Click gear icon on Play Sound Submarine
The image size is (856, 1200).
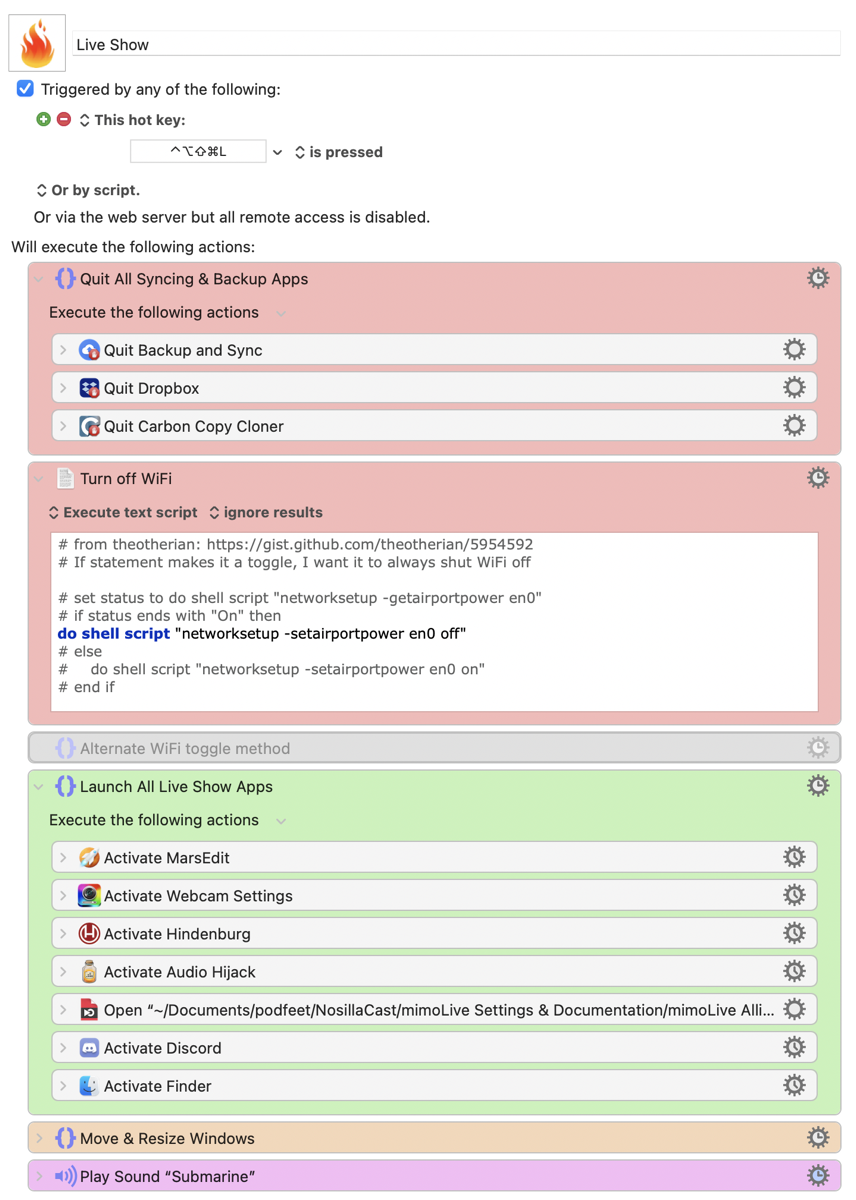[x=818, y=1176]
